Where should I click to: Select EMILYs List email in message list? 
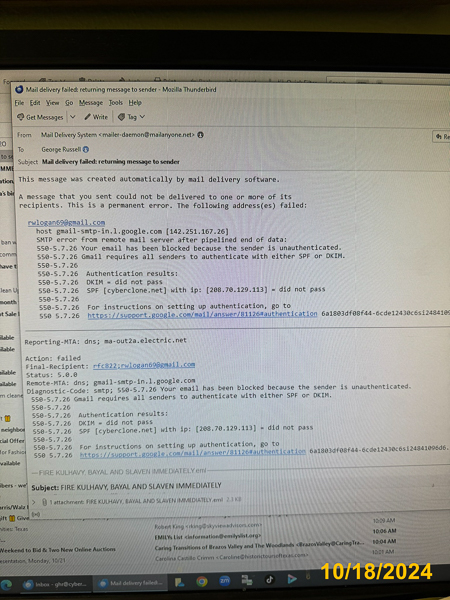tap(208, 537)
